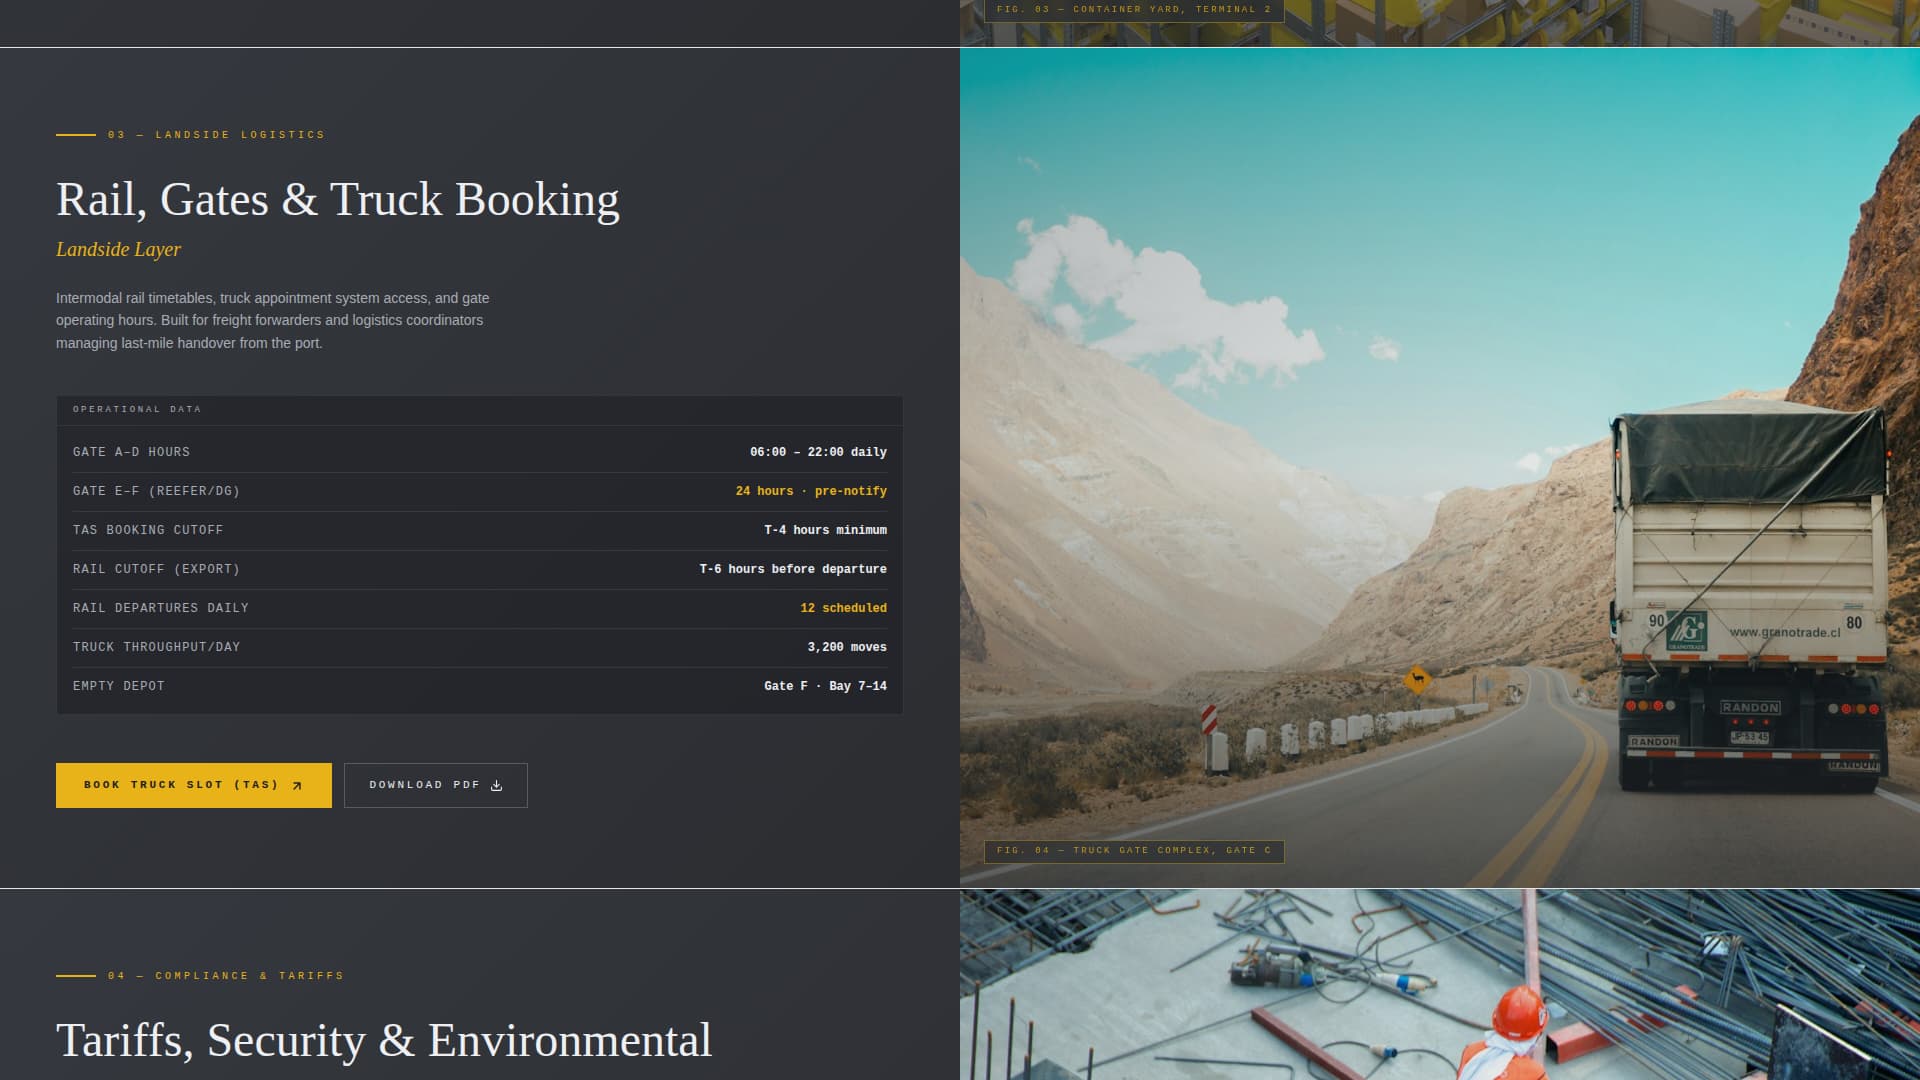This screenshot has height=1080, width=1920.
Task: Click the download icon beside Download PDF
Action: tap(497, 786)
